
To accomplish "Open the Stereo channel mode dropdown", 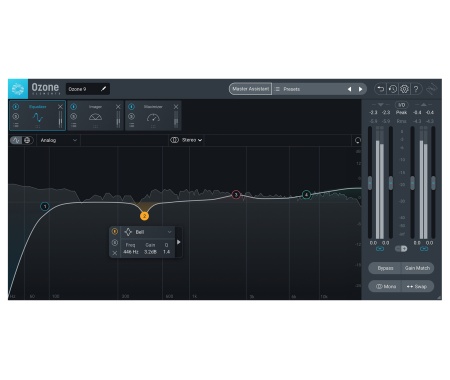I will 191,140.
